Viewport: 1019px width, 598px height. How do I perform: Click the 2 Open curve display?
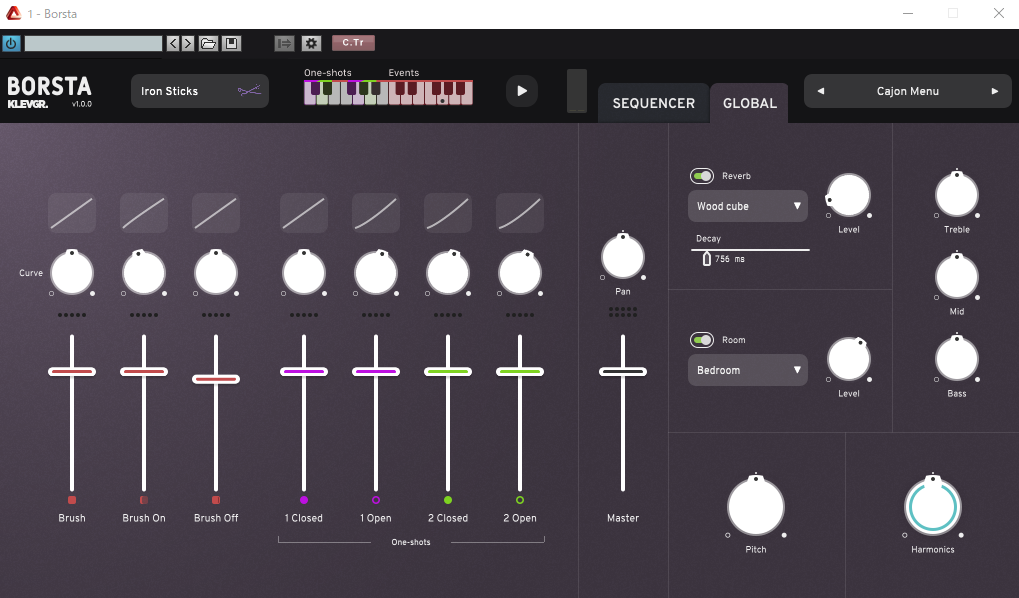[520, 213]
